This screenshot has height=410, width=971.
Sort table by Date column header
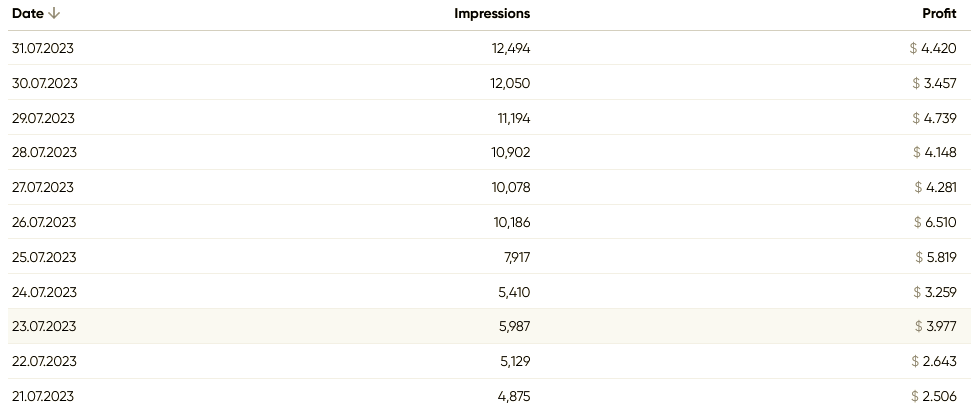[x=28, y=14]
